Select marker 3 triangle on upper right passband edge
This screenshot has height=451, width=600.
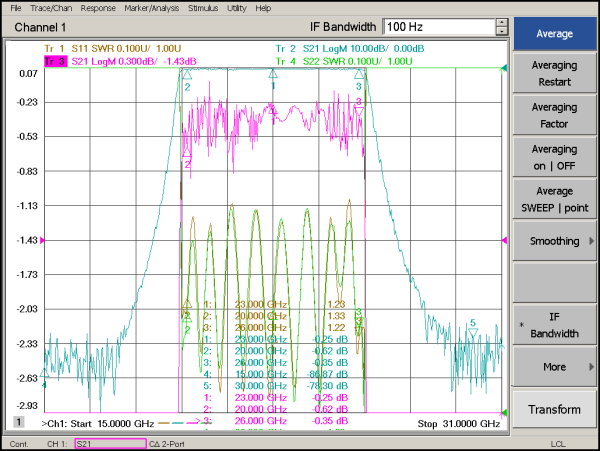click(359, 75)
